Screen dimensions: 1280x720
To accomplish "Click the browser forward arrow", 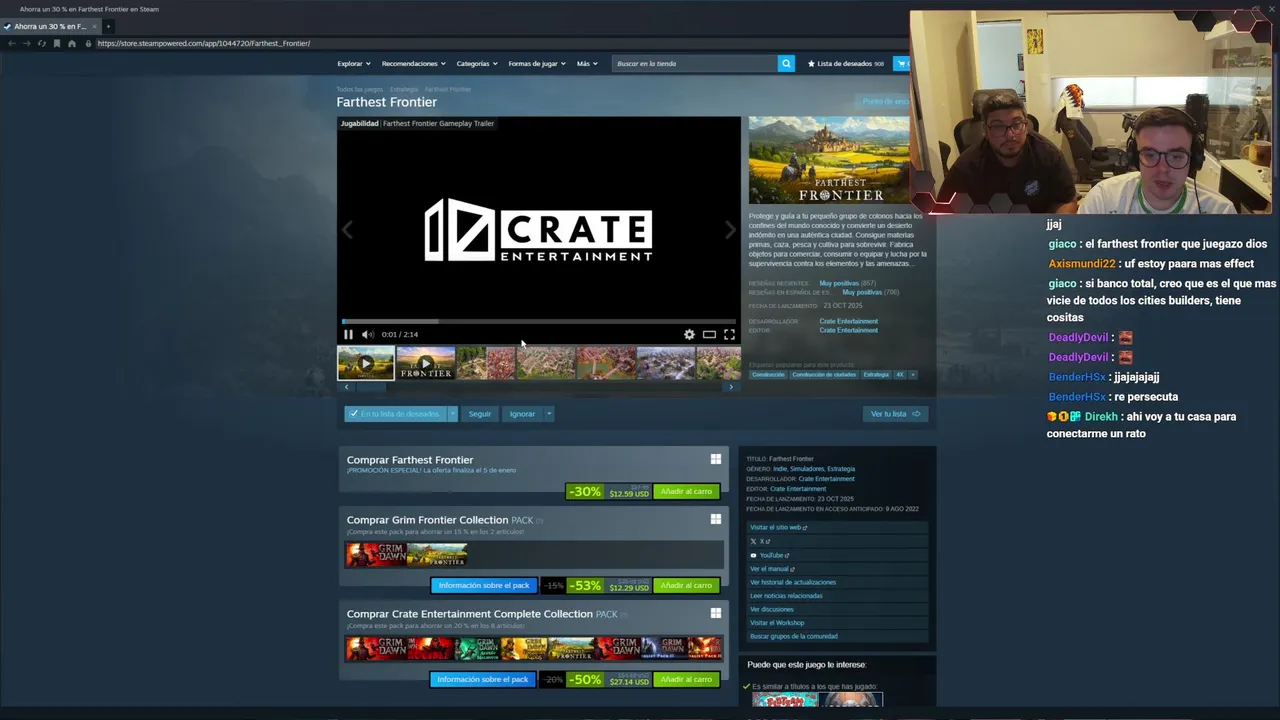I will [26, 43].
